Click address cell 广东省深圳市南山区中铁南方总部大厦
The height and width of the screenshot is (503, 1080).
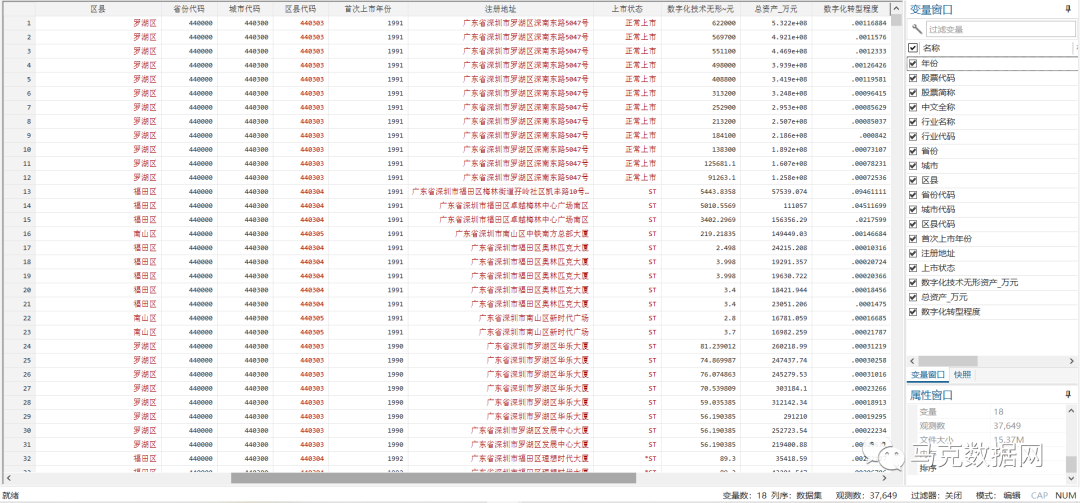pyautogui.click(x=500, y=234)
